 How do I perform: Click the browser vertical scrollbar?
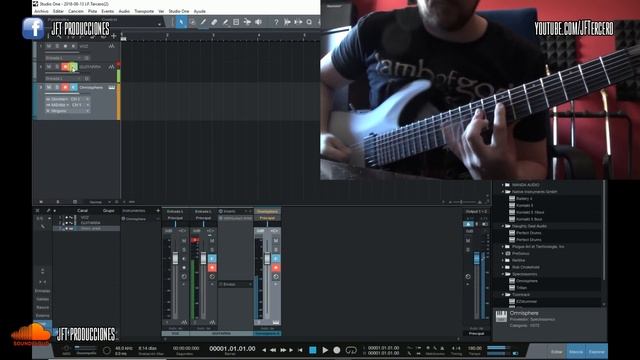click(x=604, y=229)
